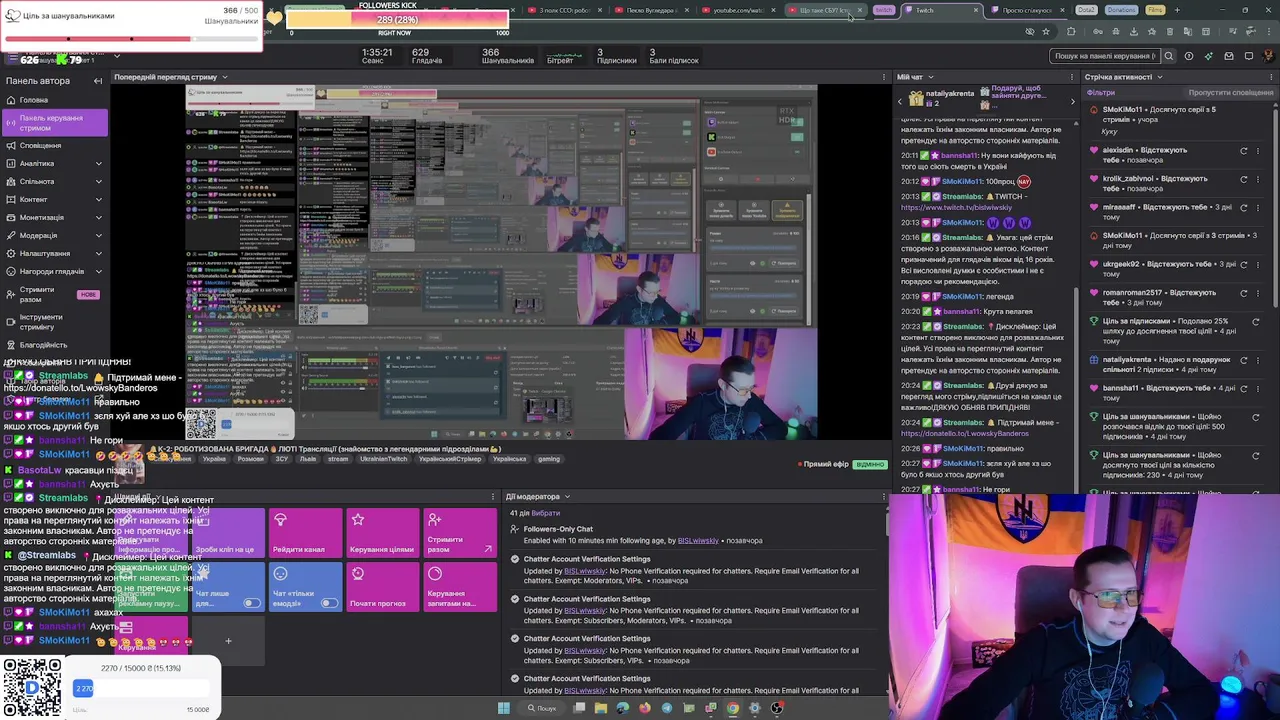1280x720 pixels.
Task: Expand the Спільнота sidebar section
Action: click(x=98, y=181)
